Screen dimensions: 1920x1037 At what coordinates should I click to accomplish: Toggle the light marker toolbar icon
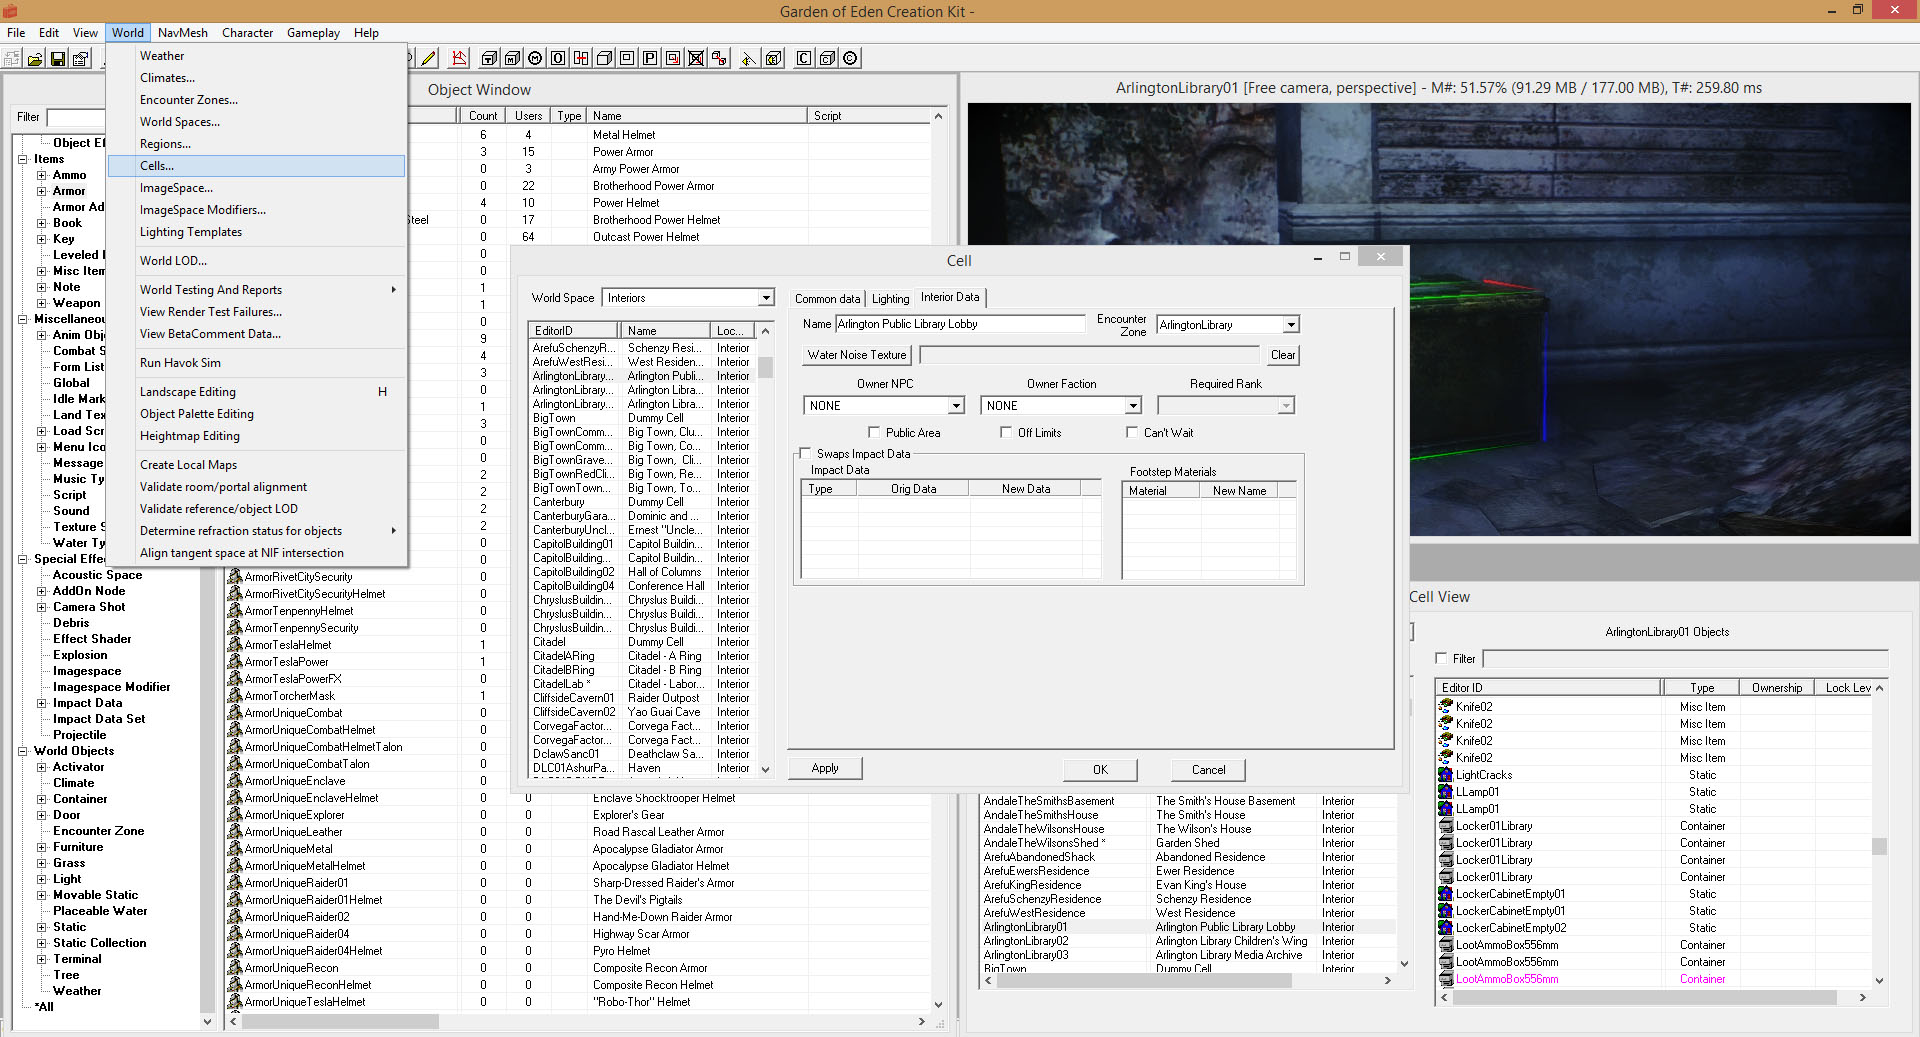coord(748,58)
